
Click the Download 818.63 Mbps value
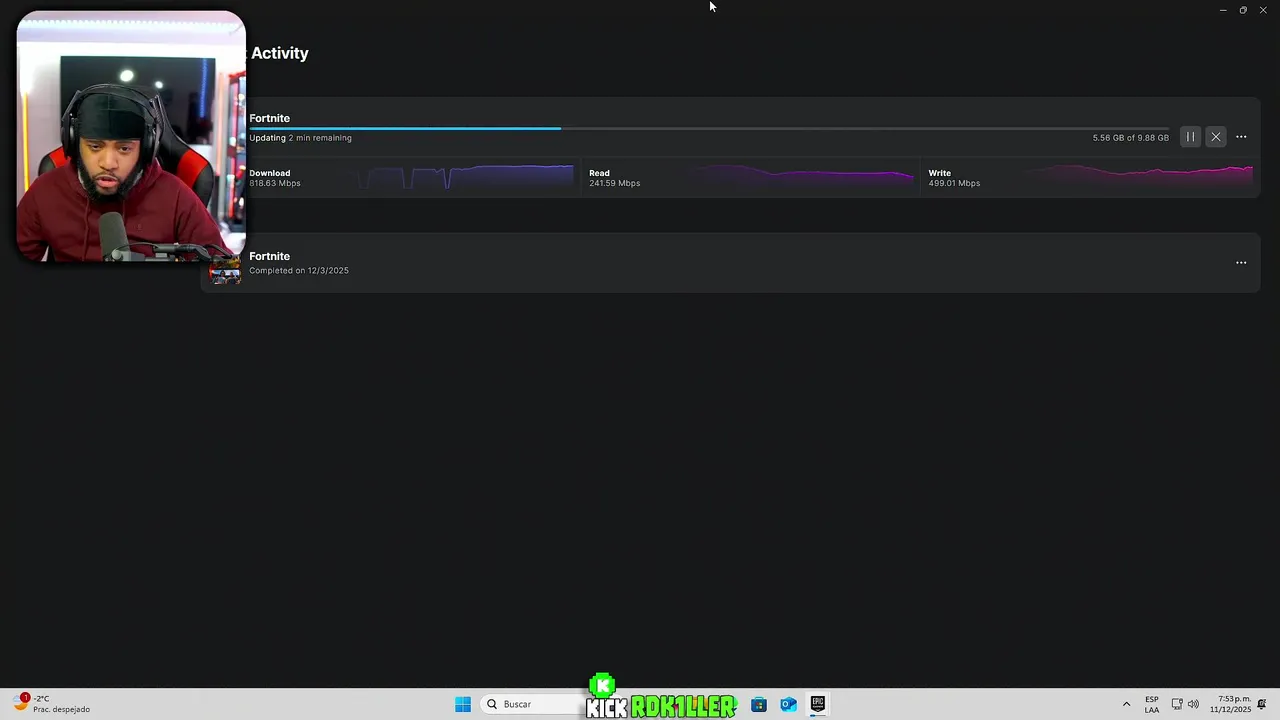point(275,184)
